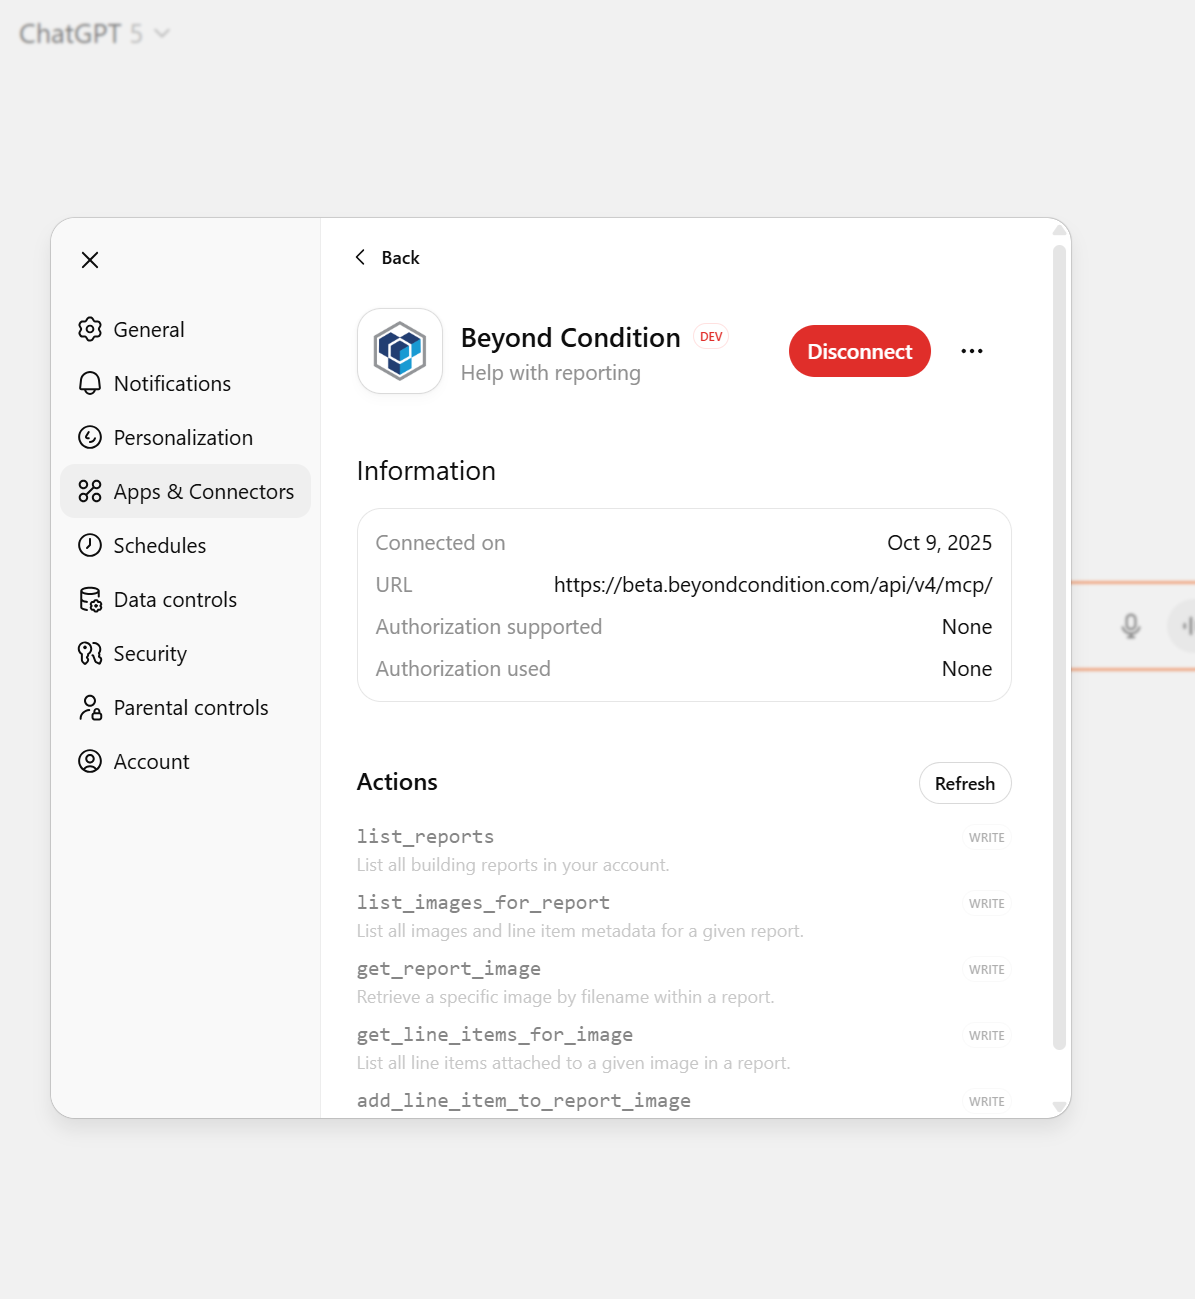Viewport: 1195px width, 1299px height.
Task: Click the Personalization icon in the sidebar
Action: click(x=90, y=437)
